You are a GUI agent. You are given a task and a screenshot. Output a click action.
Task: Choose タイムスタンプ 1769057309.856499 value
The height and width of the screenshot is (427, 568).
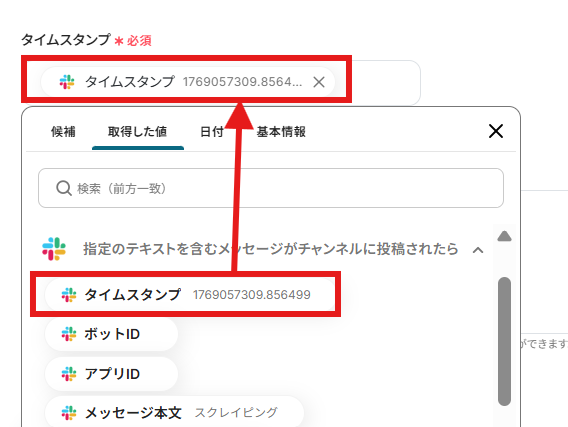pyautogui.click(x=190, y=294)
